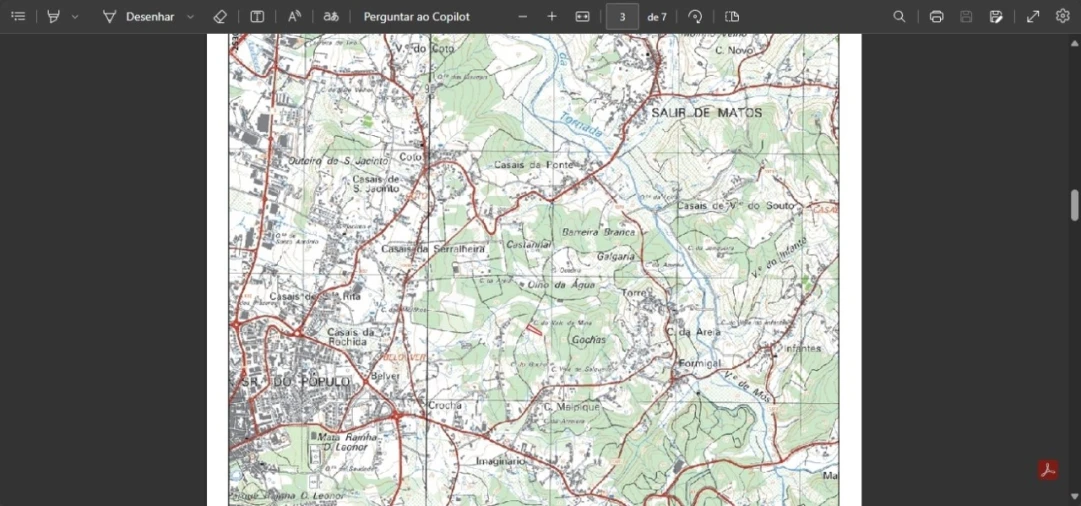Zoom out with the minus button

[523, 17]
